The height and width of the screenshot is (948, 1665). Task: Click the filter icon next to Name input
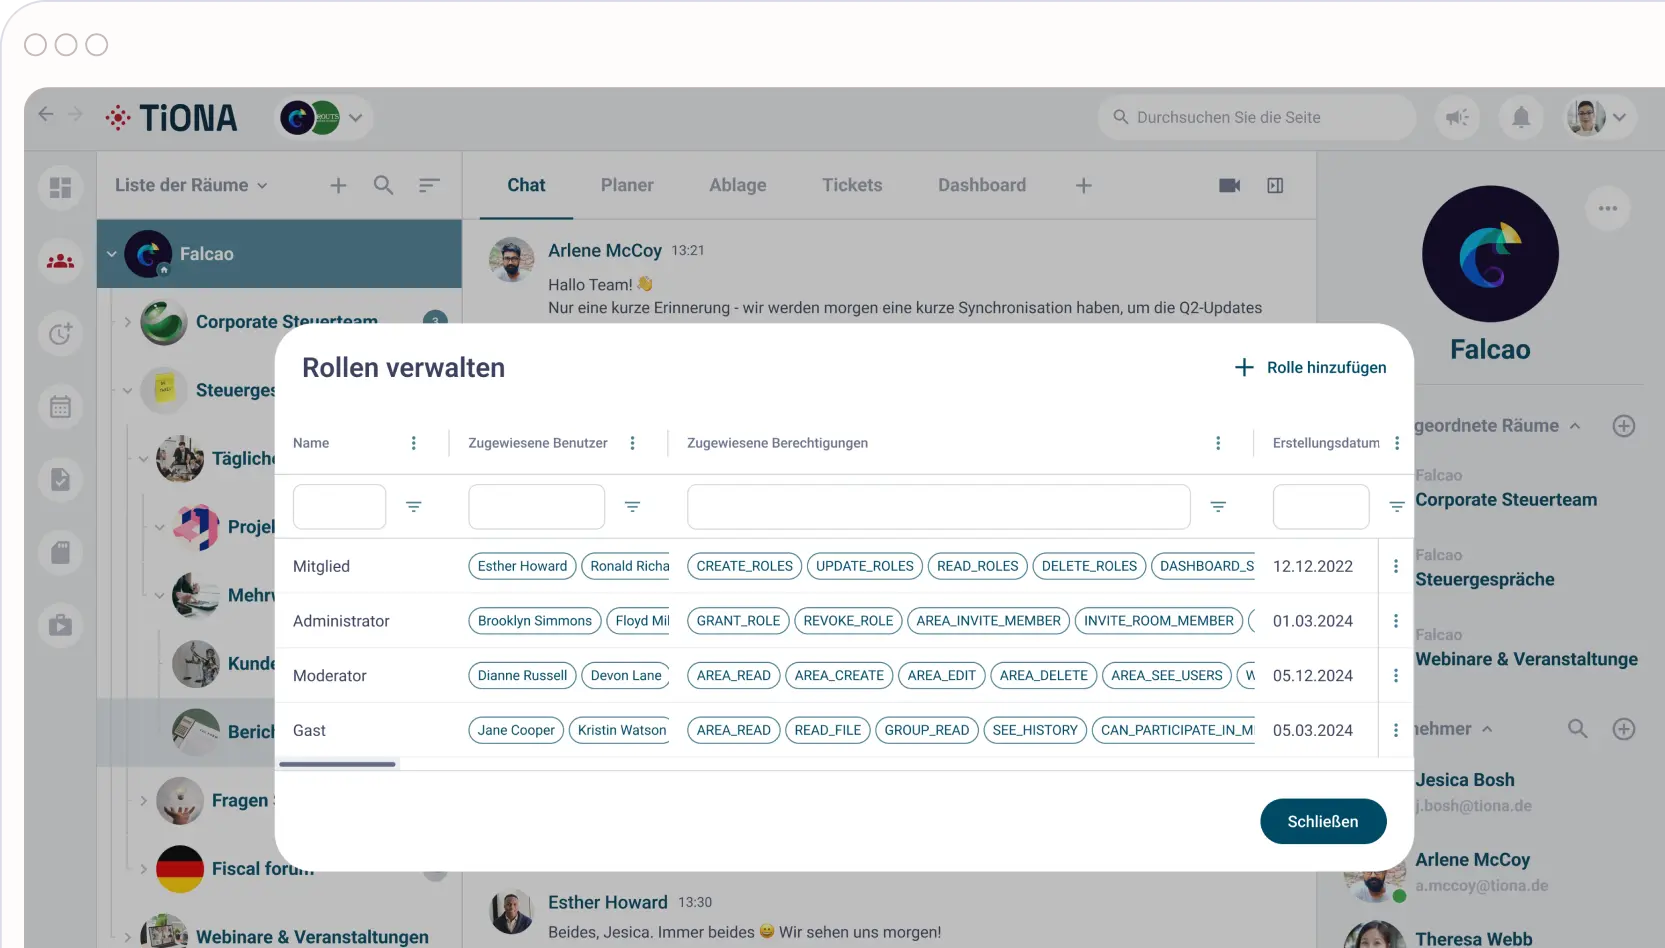(x=414, y=507)
